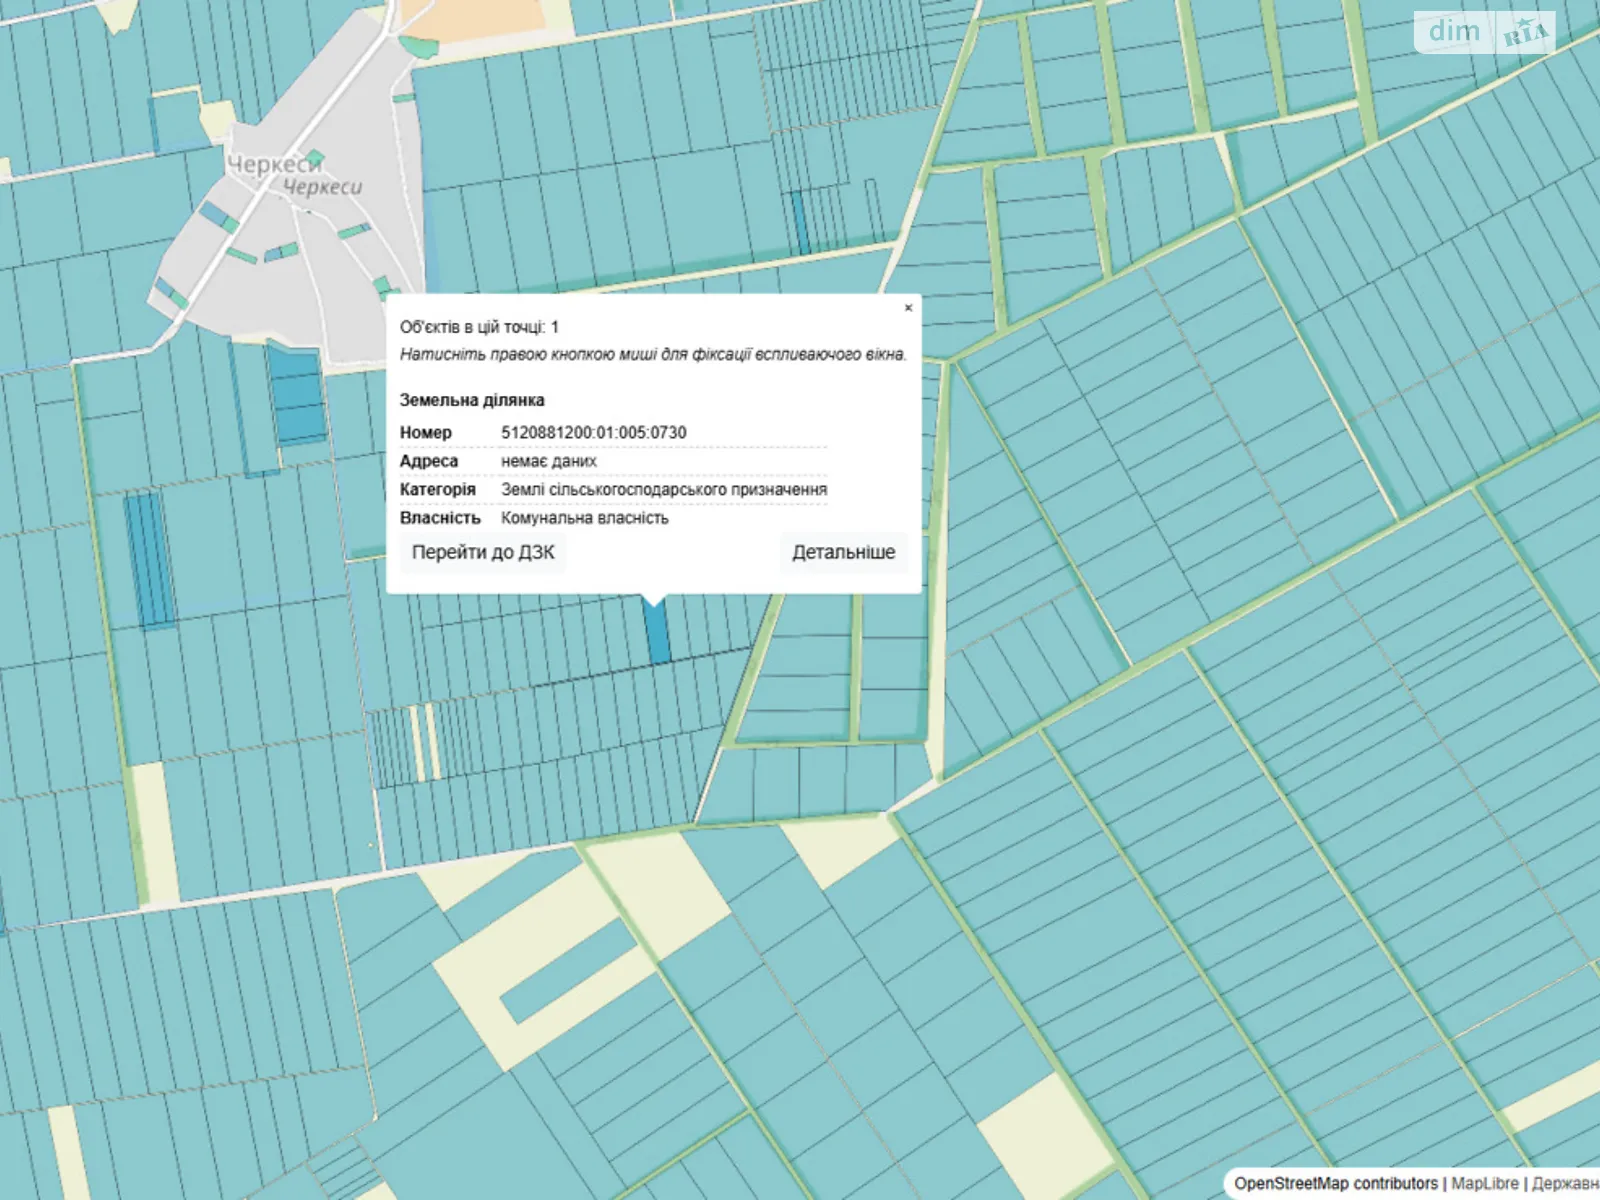Open the OpenStreetMap contributors link
Screen dimensions: 1600x1200
click(x=1335, y=1184)
